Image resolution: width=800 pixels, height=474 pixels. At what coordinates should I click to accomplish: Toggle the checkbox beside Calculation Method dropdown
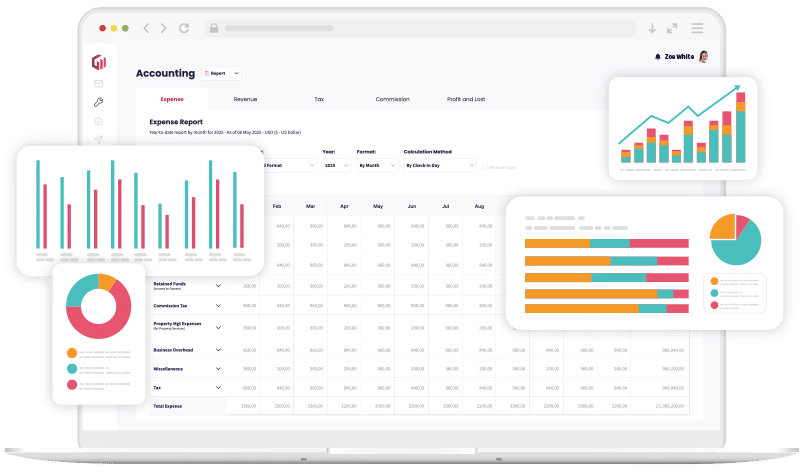pyautogui.click(x=486, y=166)
